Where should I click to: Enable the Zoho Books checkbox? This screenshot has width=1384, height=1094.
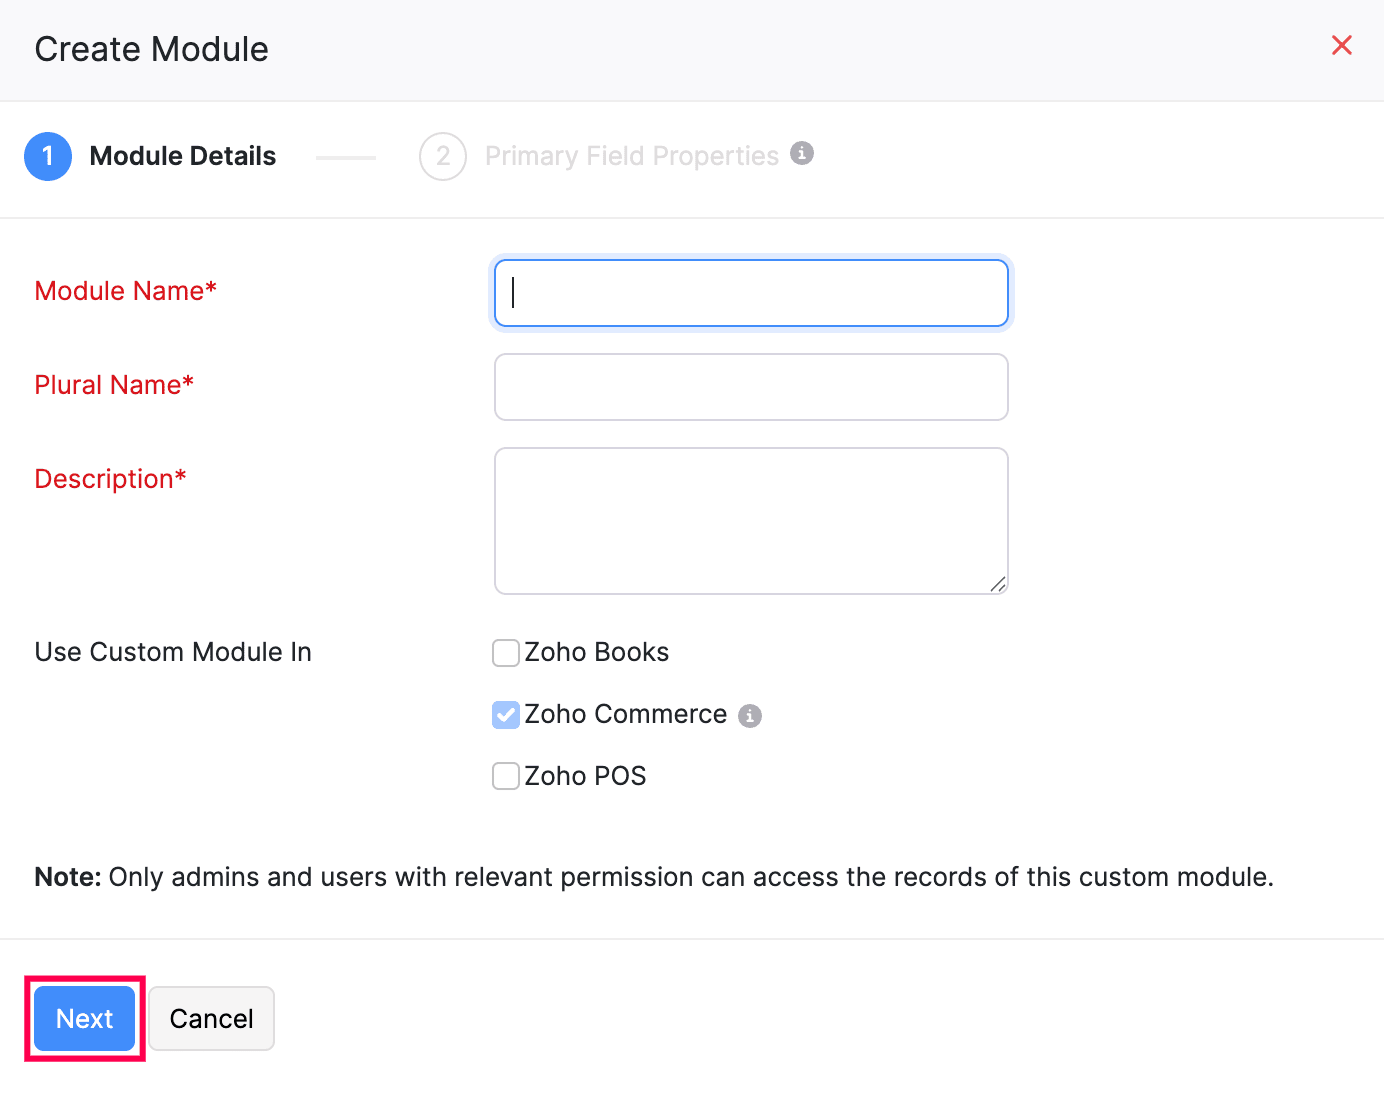(x=506, y=653)
